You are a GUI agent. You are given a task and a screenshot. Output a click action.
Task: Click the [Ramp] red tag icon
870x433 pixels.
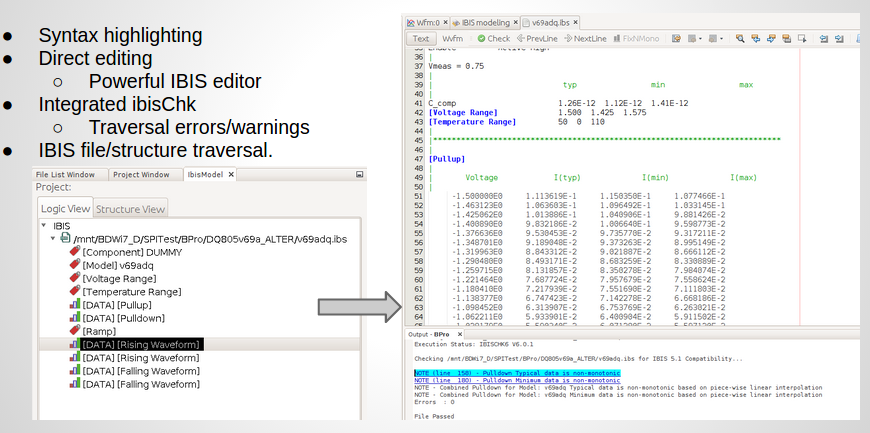[75, 330]
